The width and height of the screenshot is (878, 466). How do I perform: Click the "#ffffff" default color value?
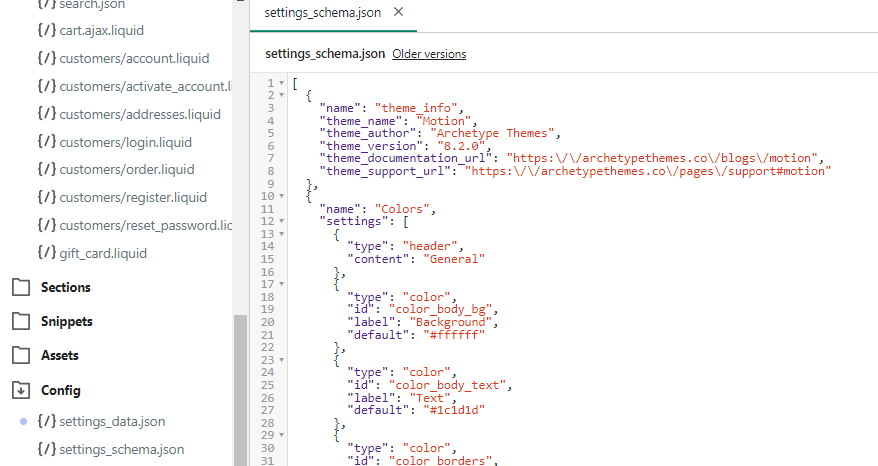[454, 335]
